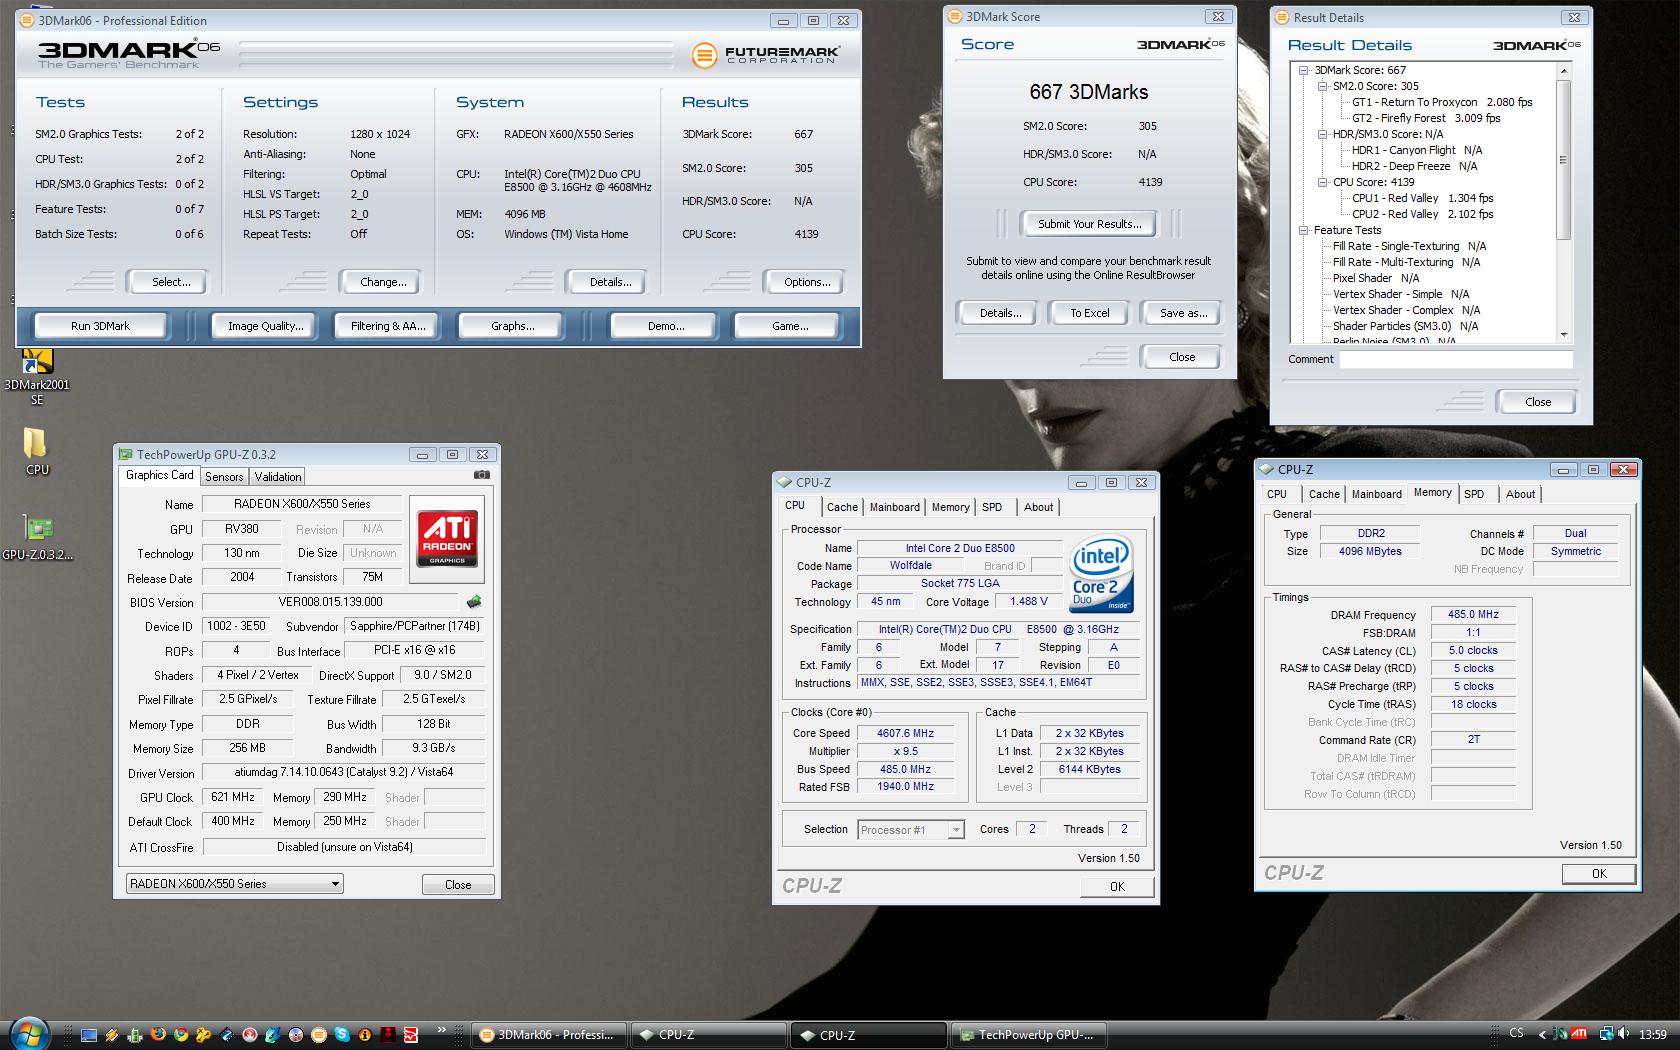Click the Comment input field in Result Details
Image resolution: width=1680 pixels, height=1050 pixels.
[1456, 359]
